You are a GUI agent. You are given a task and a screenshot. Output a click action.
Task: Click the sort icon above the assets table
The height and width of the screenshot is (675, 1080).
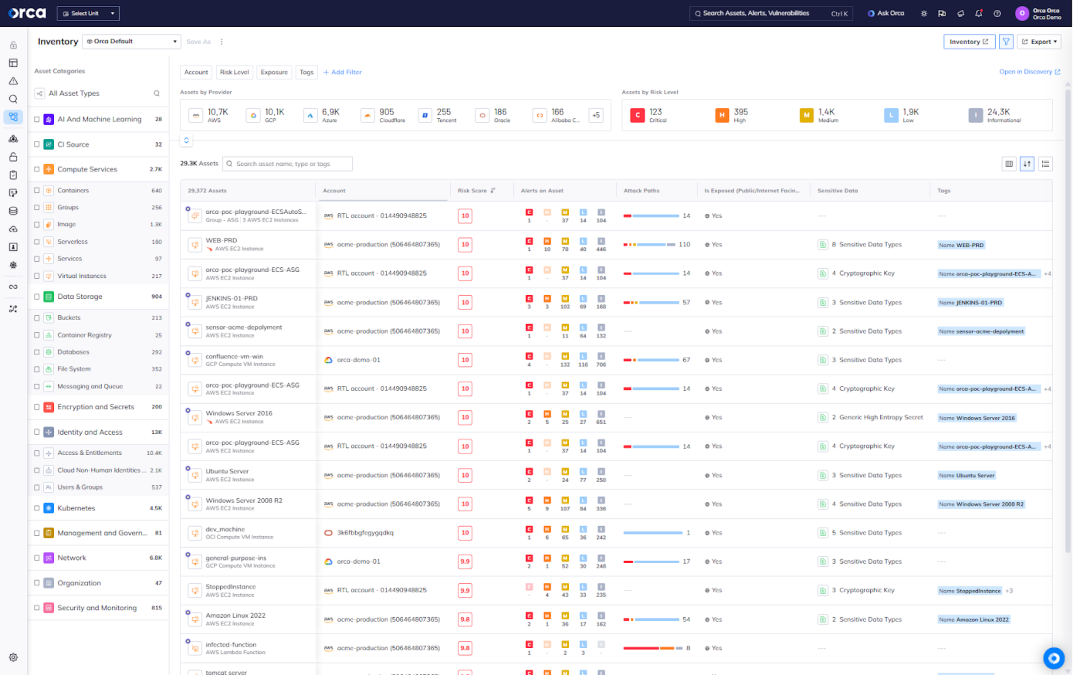(1026, 163)
